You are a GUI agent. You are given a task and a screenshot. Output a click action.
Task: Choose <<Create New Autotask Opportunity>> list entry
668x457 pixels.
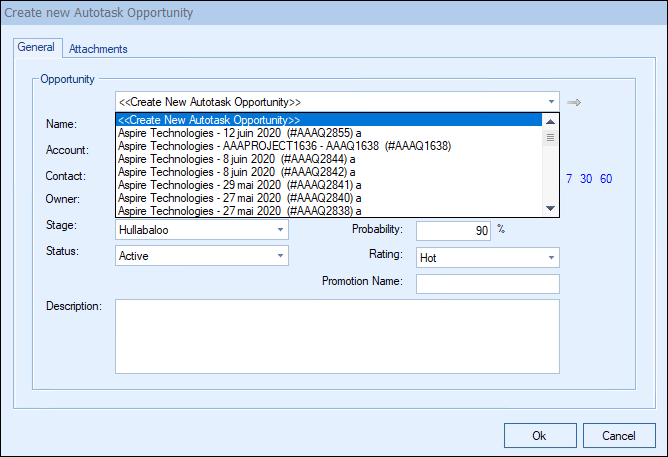(329, 120)
